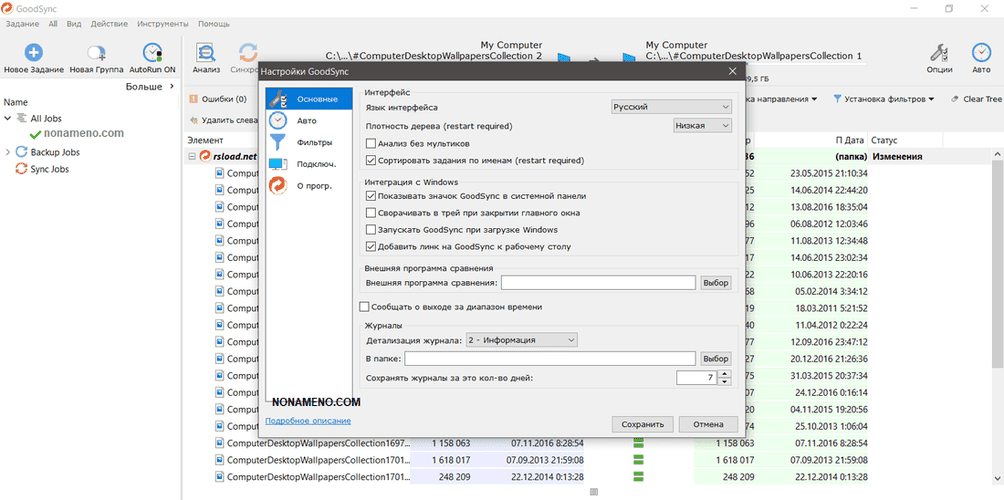Screen dimensions: 1004x500
Task: Uncheck Показывать значок GoodSync в системной панели
Action: click(x=371, y=196)
